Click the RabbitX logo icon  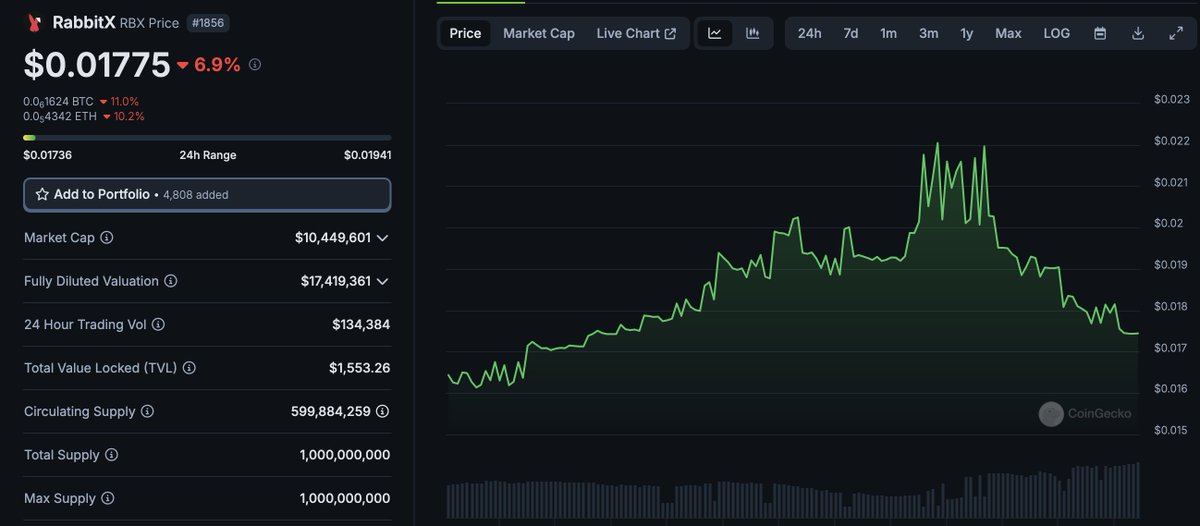(x=35, y=22)
